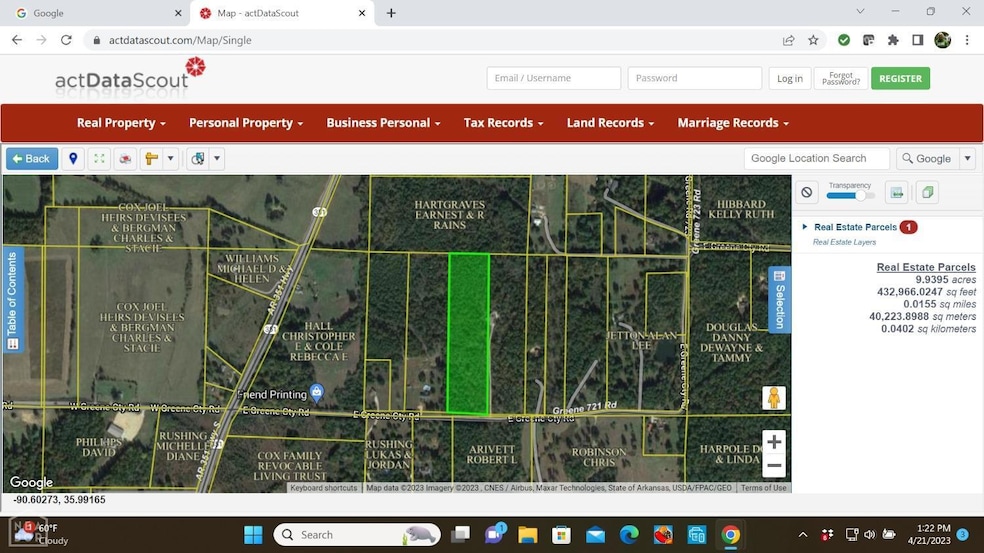Click the green zoom-to-full-extent icon
Image resolution: width=984 pixels, height=553 pixels.
pos(98,158)
